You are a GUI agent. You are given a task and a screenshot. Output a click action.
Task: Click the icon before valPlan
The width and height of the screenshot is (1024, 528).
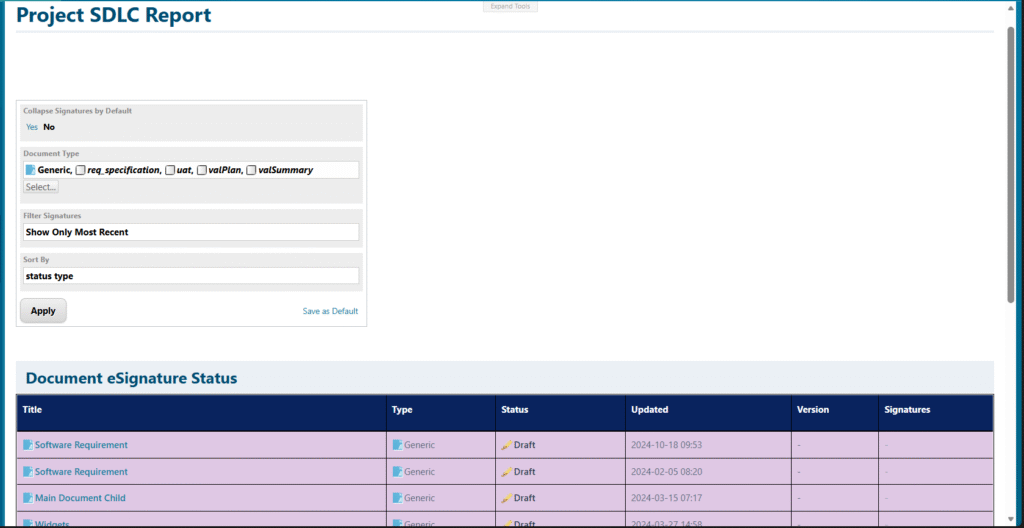(202, 170)
